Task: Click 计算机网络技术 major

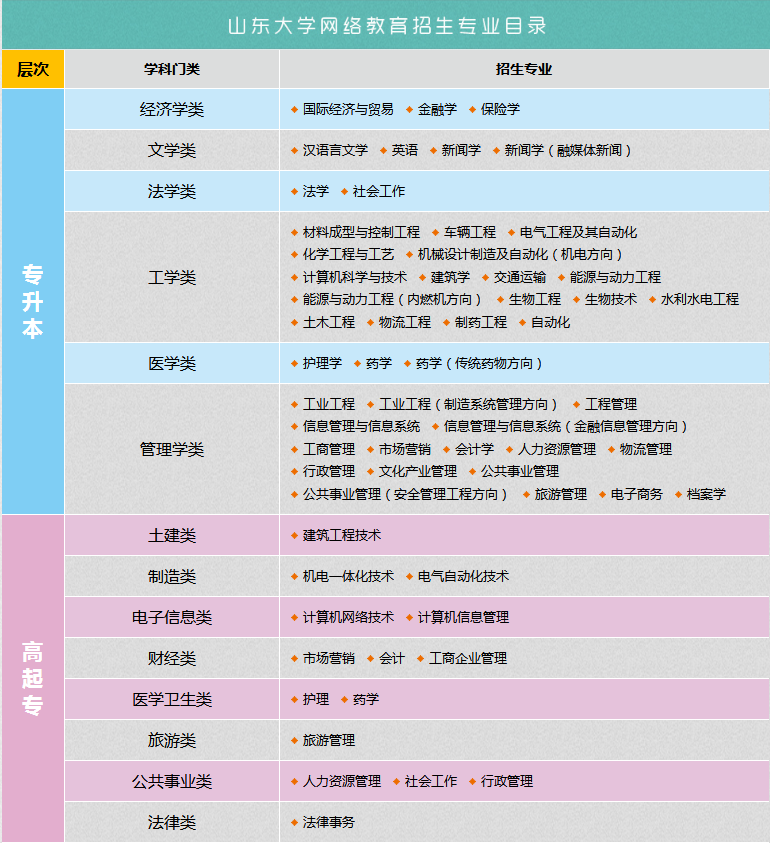Action: [x=348, y=617]
